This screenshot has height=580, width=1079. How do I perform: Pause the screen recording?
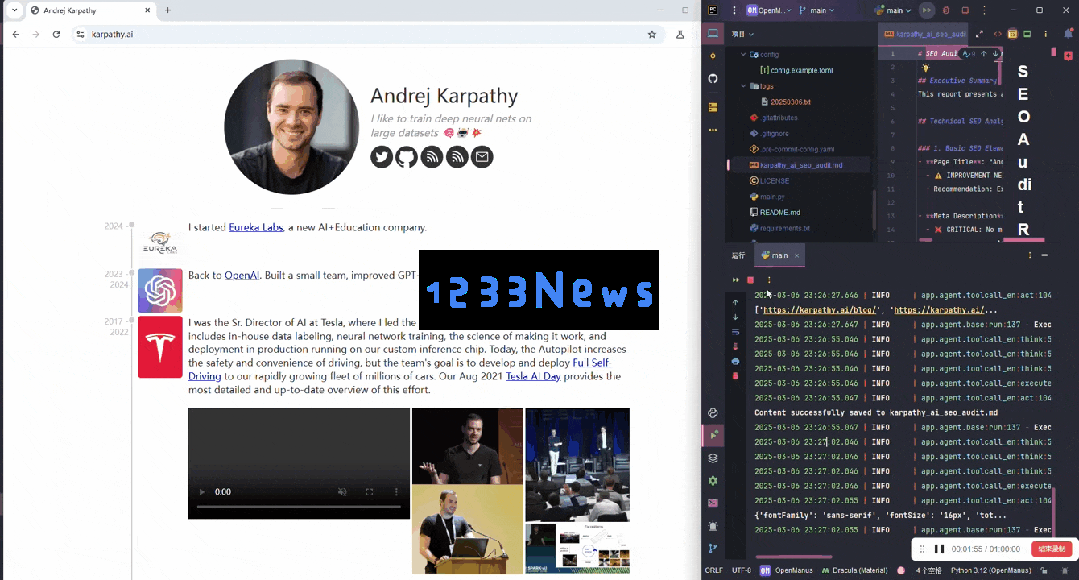click(x=939, y=549)
